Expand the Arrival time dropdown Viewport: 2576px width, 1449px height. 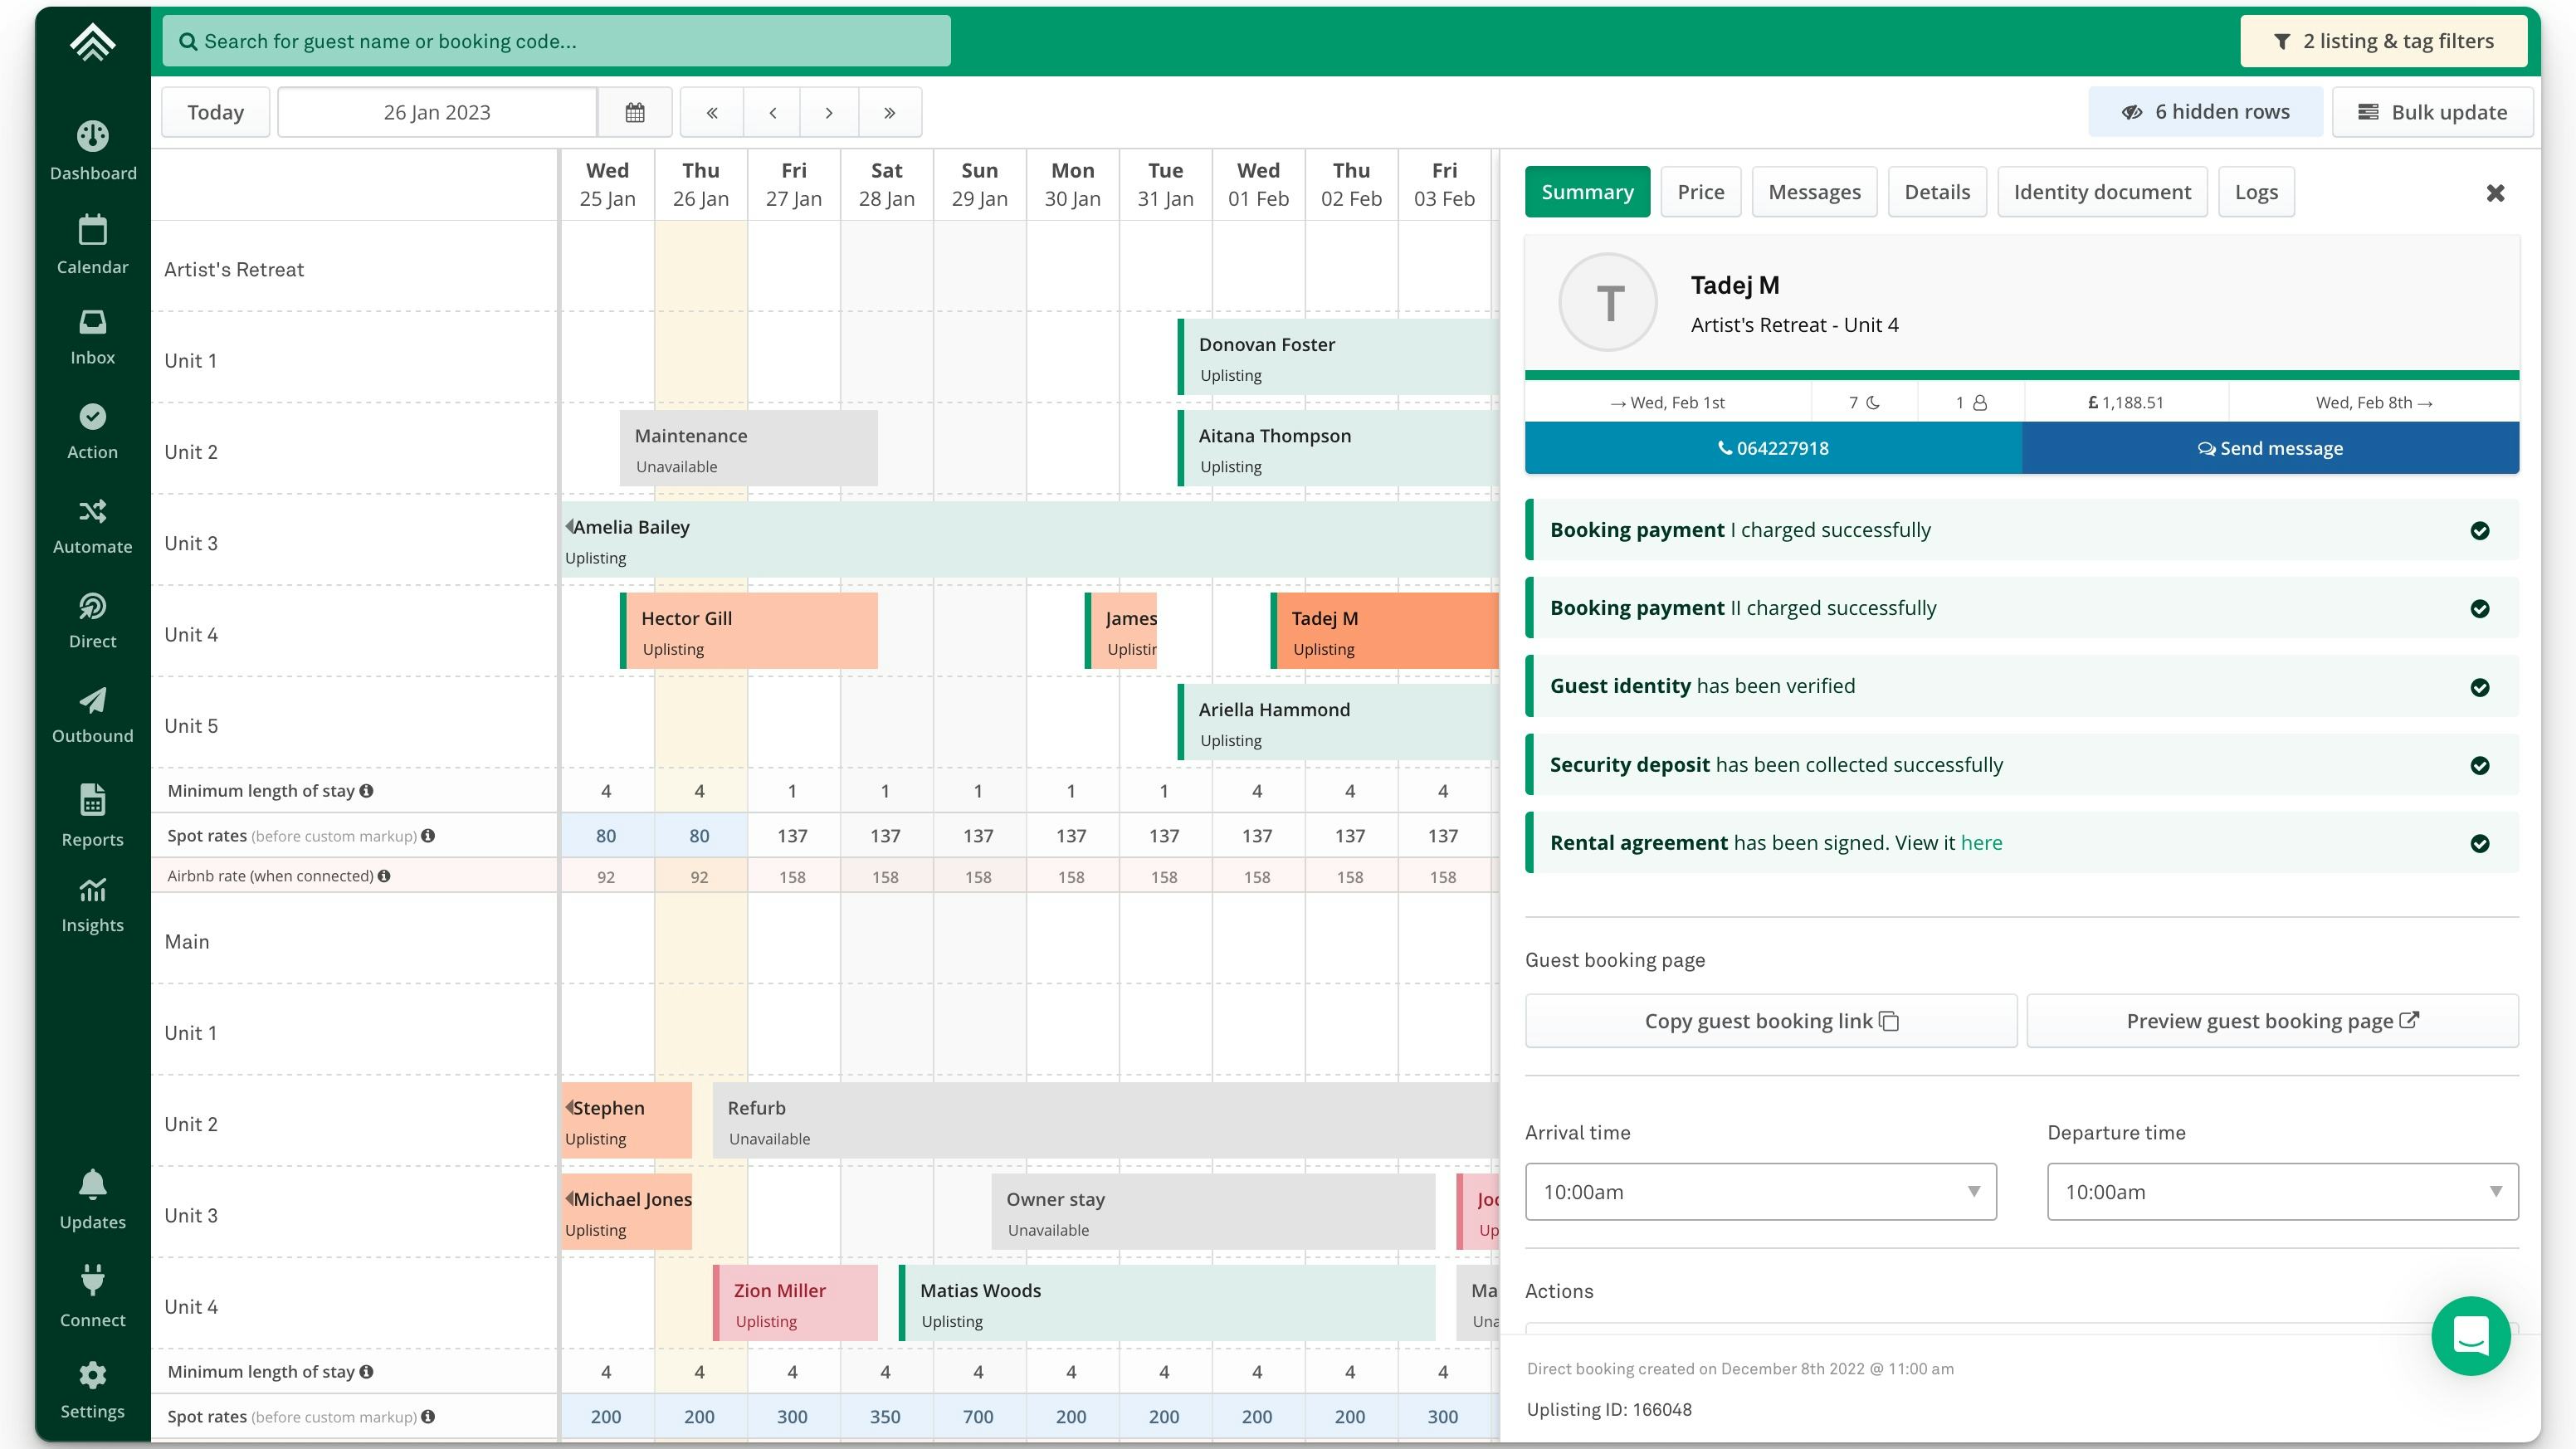point(1760,1191)
